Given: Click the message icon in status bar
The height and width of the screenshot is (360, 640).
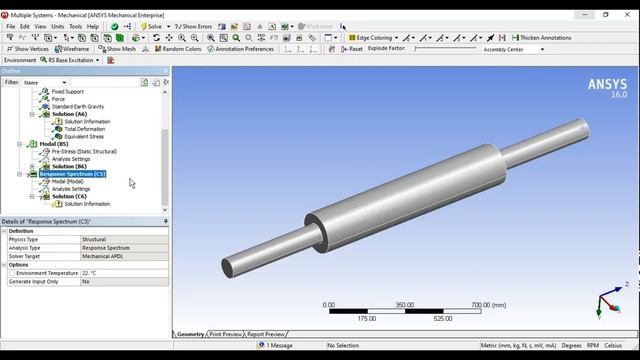Looking at the screenshot, I should click(261, 345).
